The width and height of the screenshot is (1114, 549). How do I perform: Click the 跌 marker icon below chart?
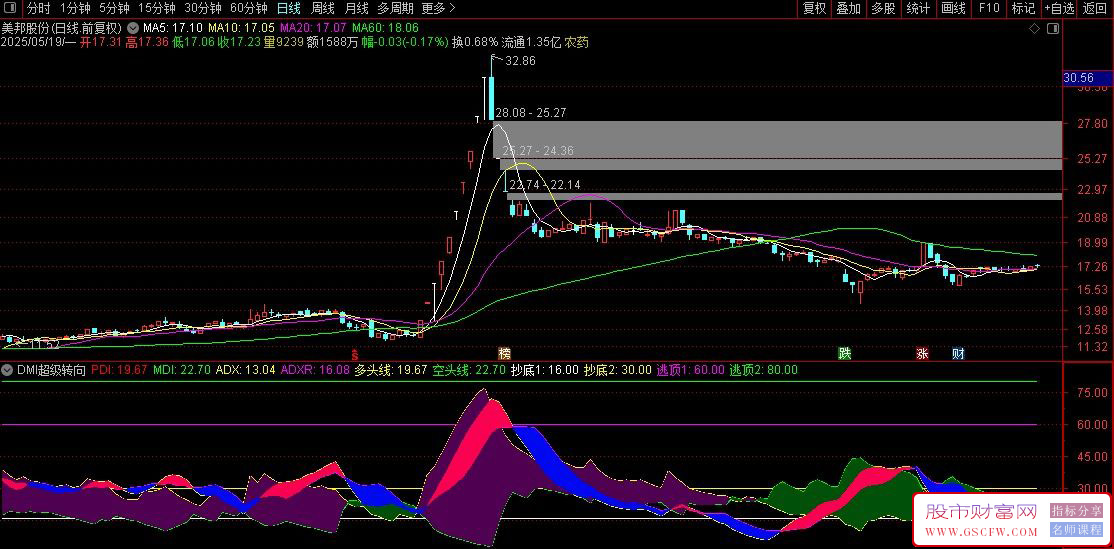[844, 353]
